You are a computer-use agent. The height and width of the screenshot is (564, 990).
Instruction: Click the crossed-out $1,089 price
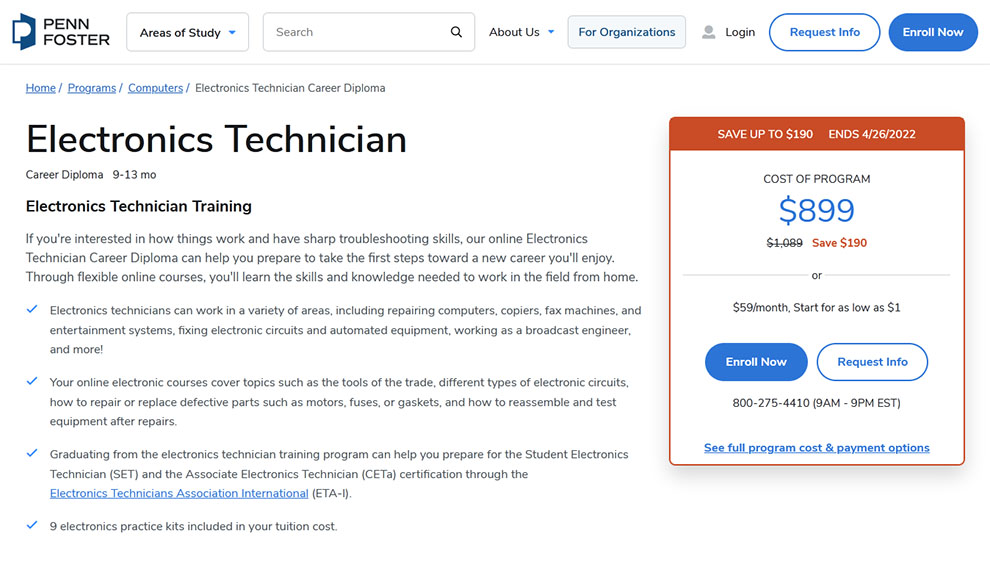pyautogui.click(x=784, y=243)
